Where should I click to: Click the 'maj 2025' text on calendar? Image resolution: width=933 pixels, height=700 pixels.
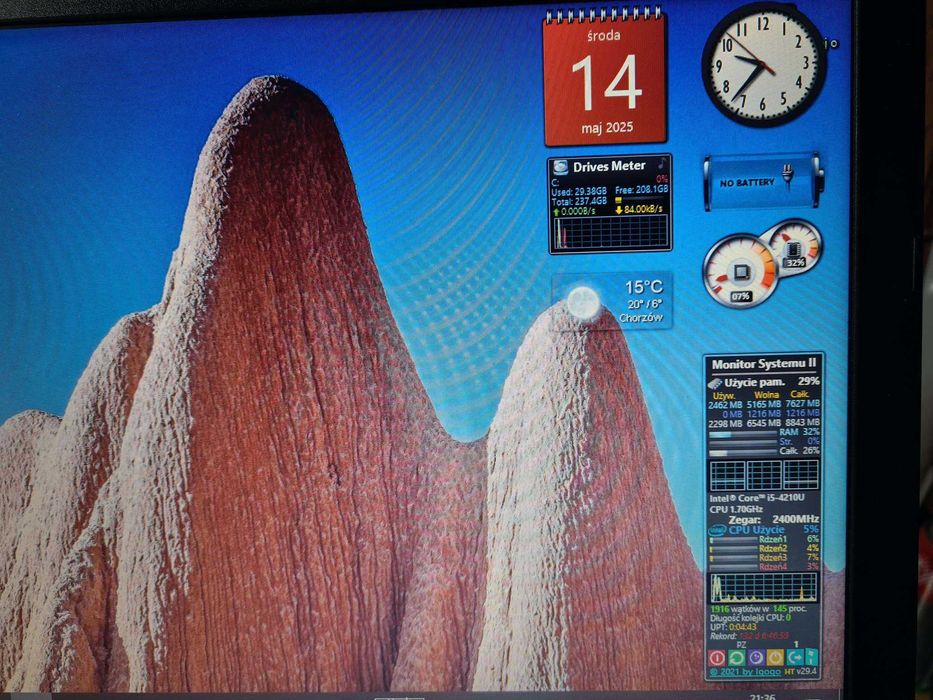tap(607, 127)
